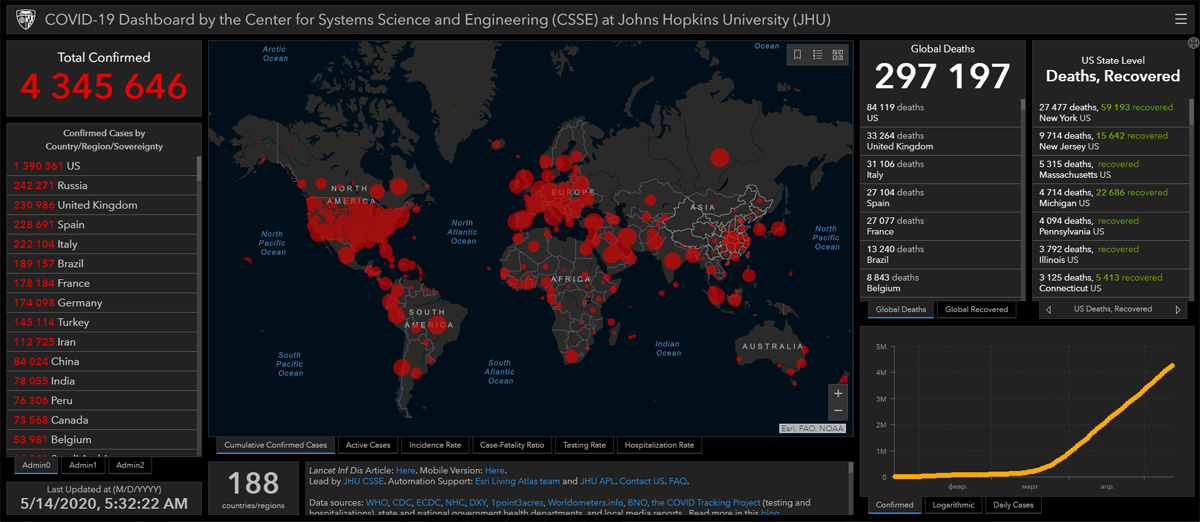Open the Testing Rate tab
Image resolution: width=1200 pixels, height=522 pixels.
coord(584,445)
